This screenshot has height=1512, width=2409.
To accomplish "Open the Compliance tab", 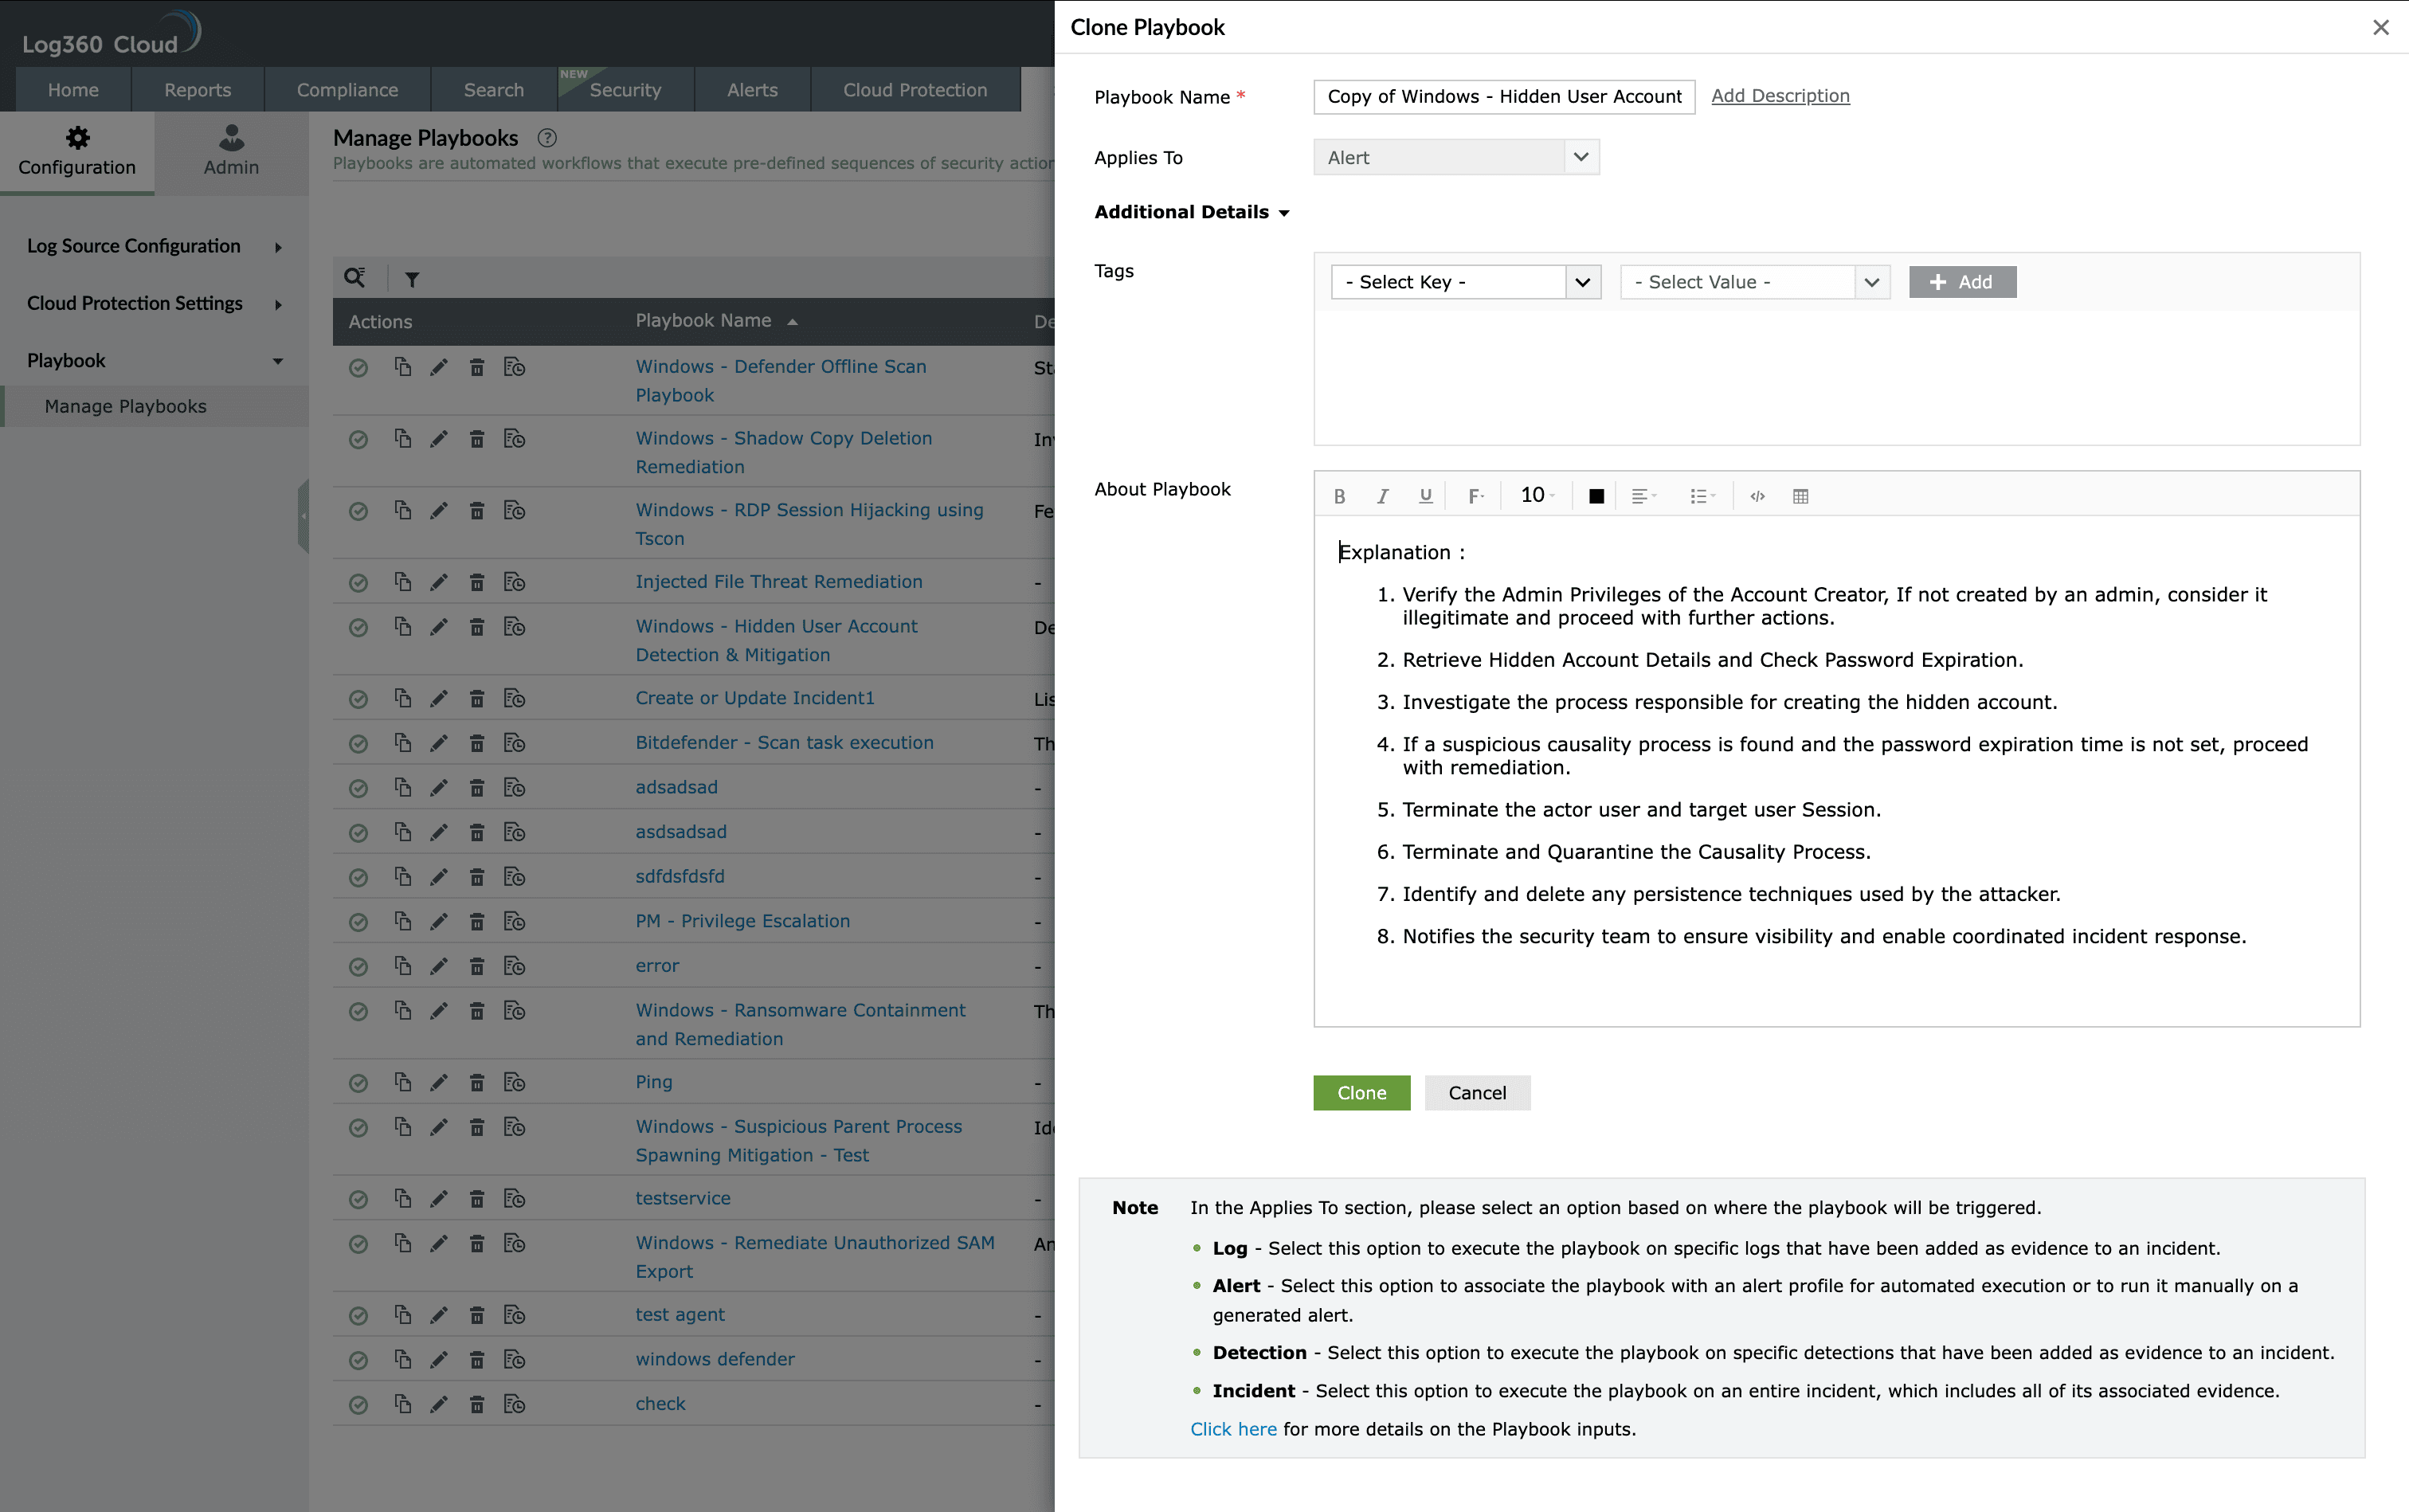I will point(347,90).
